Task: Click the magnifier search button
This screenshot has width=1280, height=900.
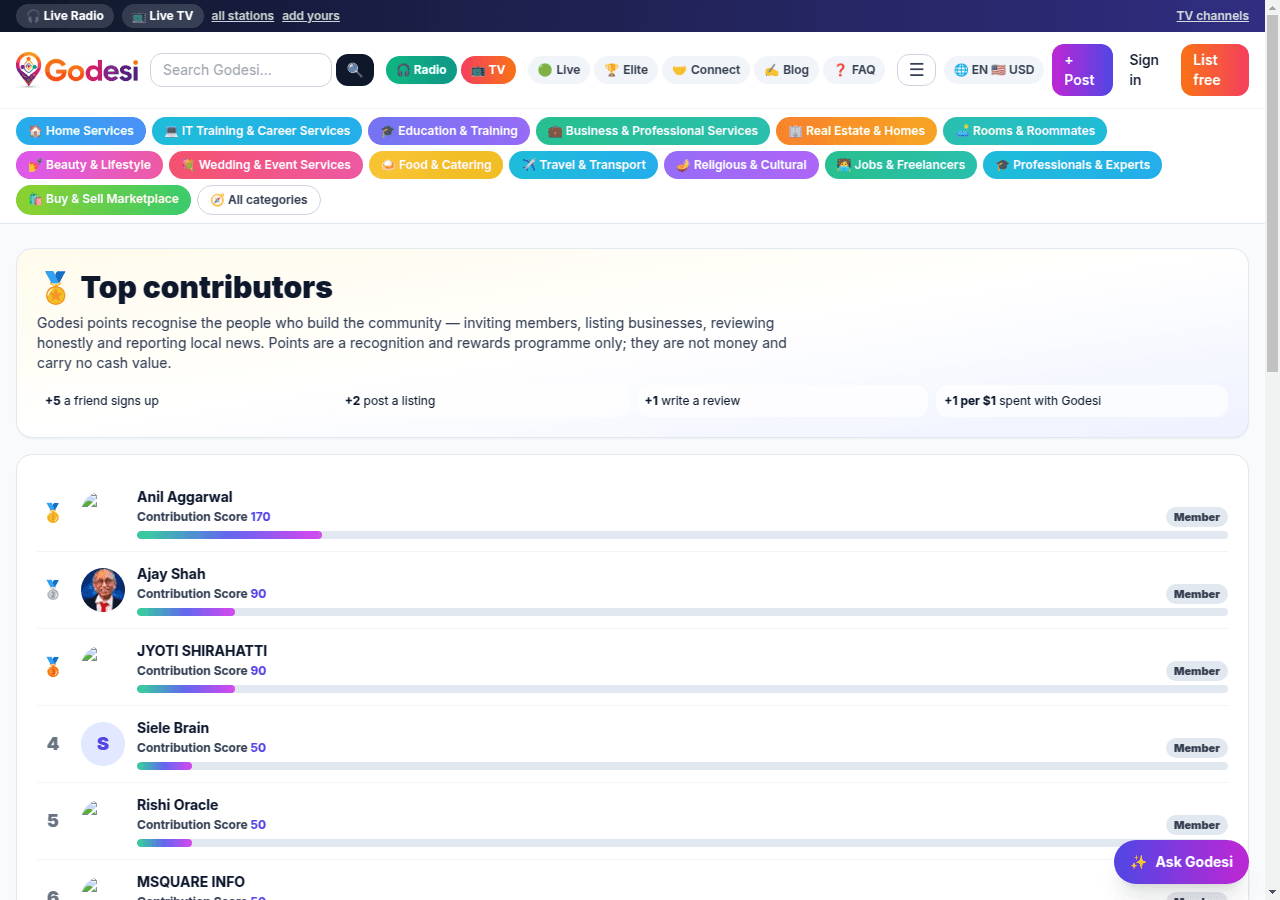Action: tap(355, 70)
